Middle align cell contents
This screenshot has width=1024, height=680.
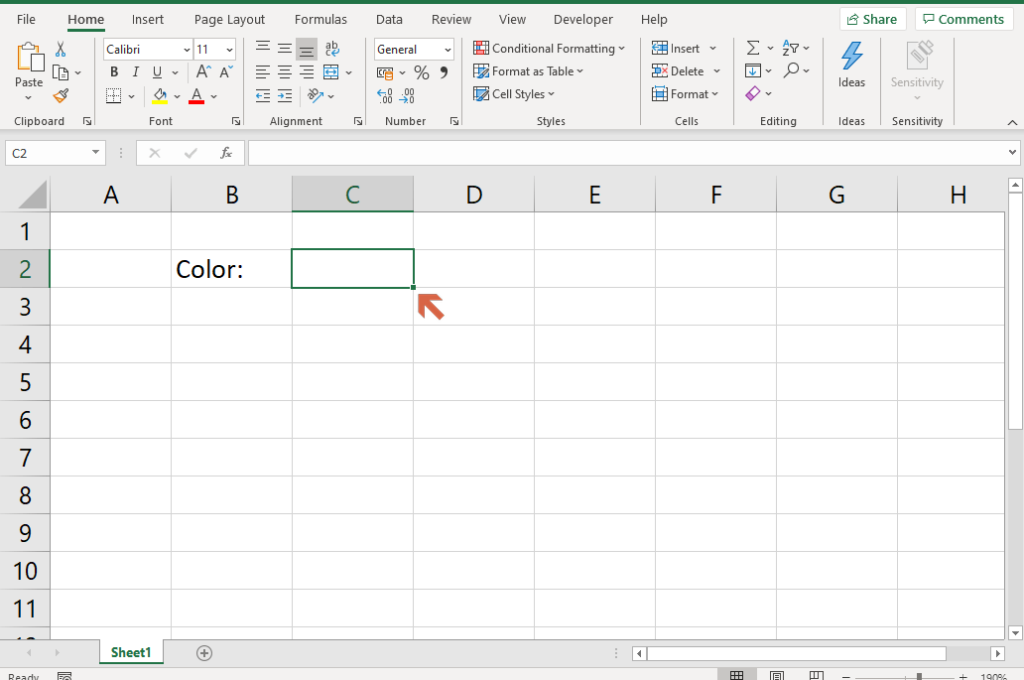click(284, 48)
